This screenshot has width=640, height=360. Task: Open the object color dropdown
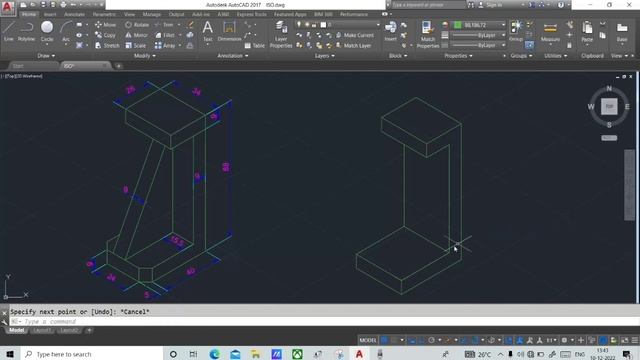479,25
